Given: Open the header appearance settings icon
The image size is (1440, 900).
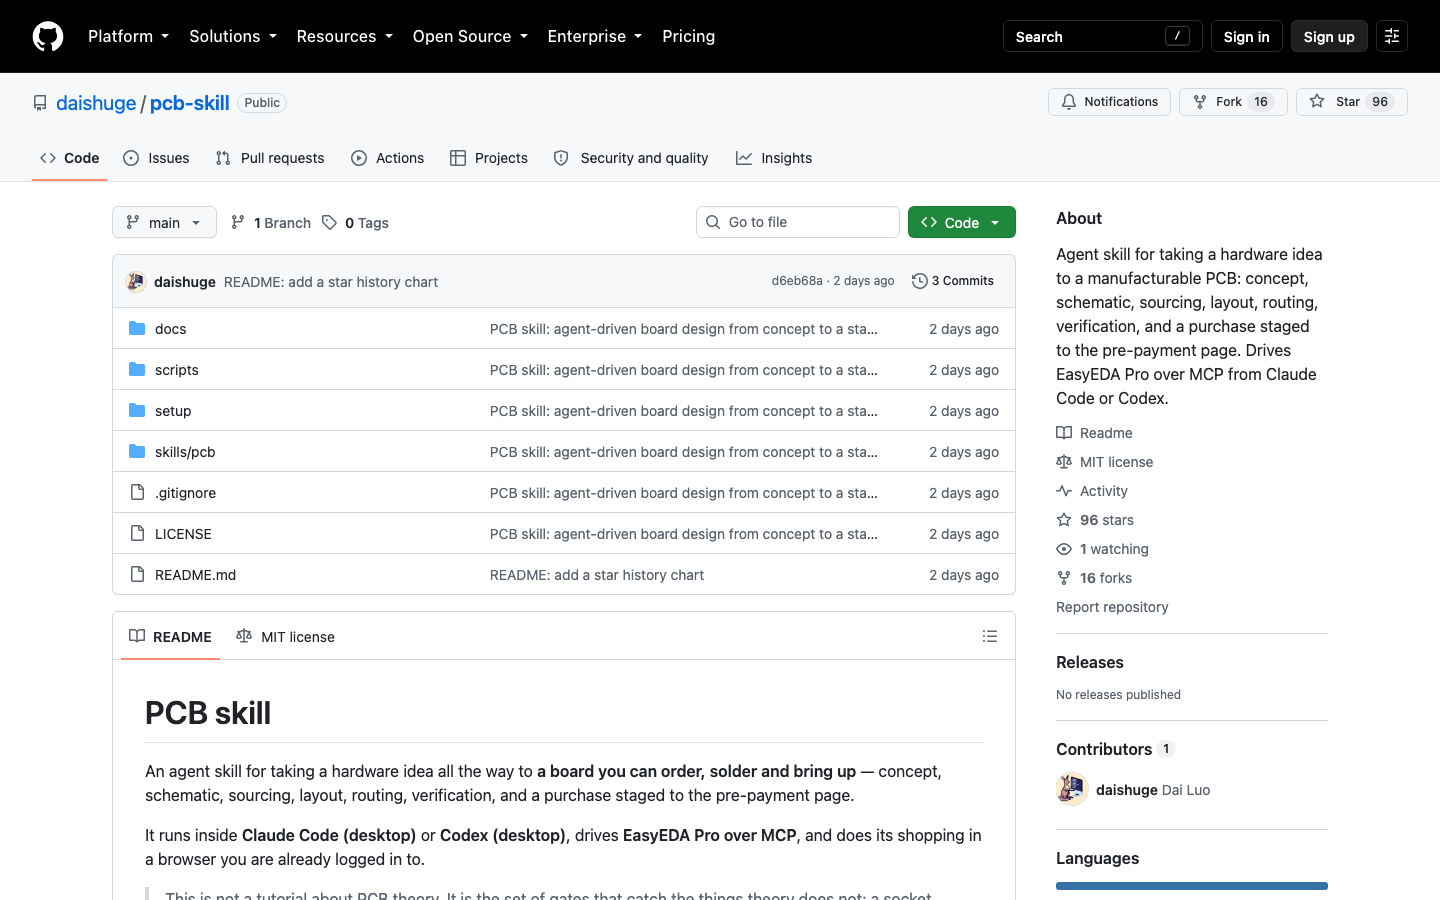Looking at the screenshot, I should coord(1392,36).
